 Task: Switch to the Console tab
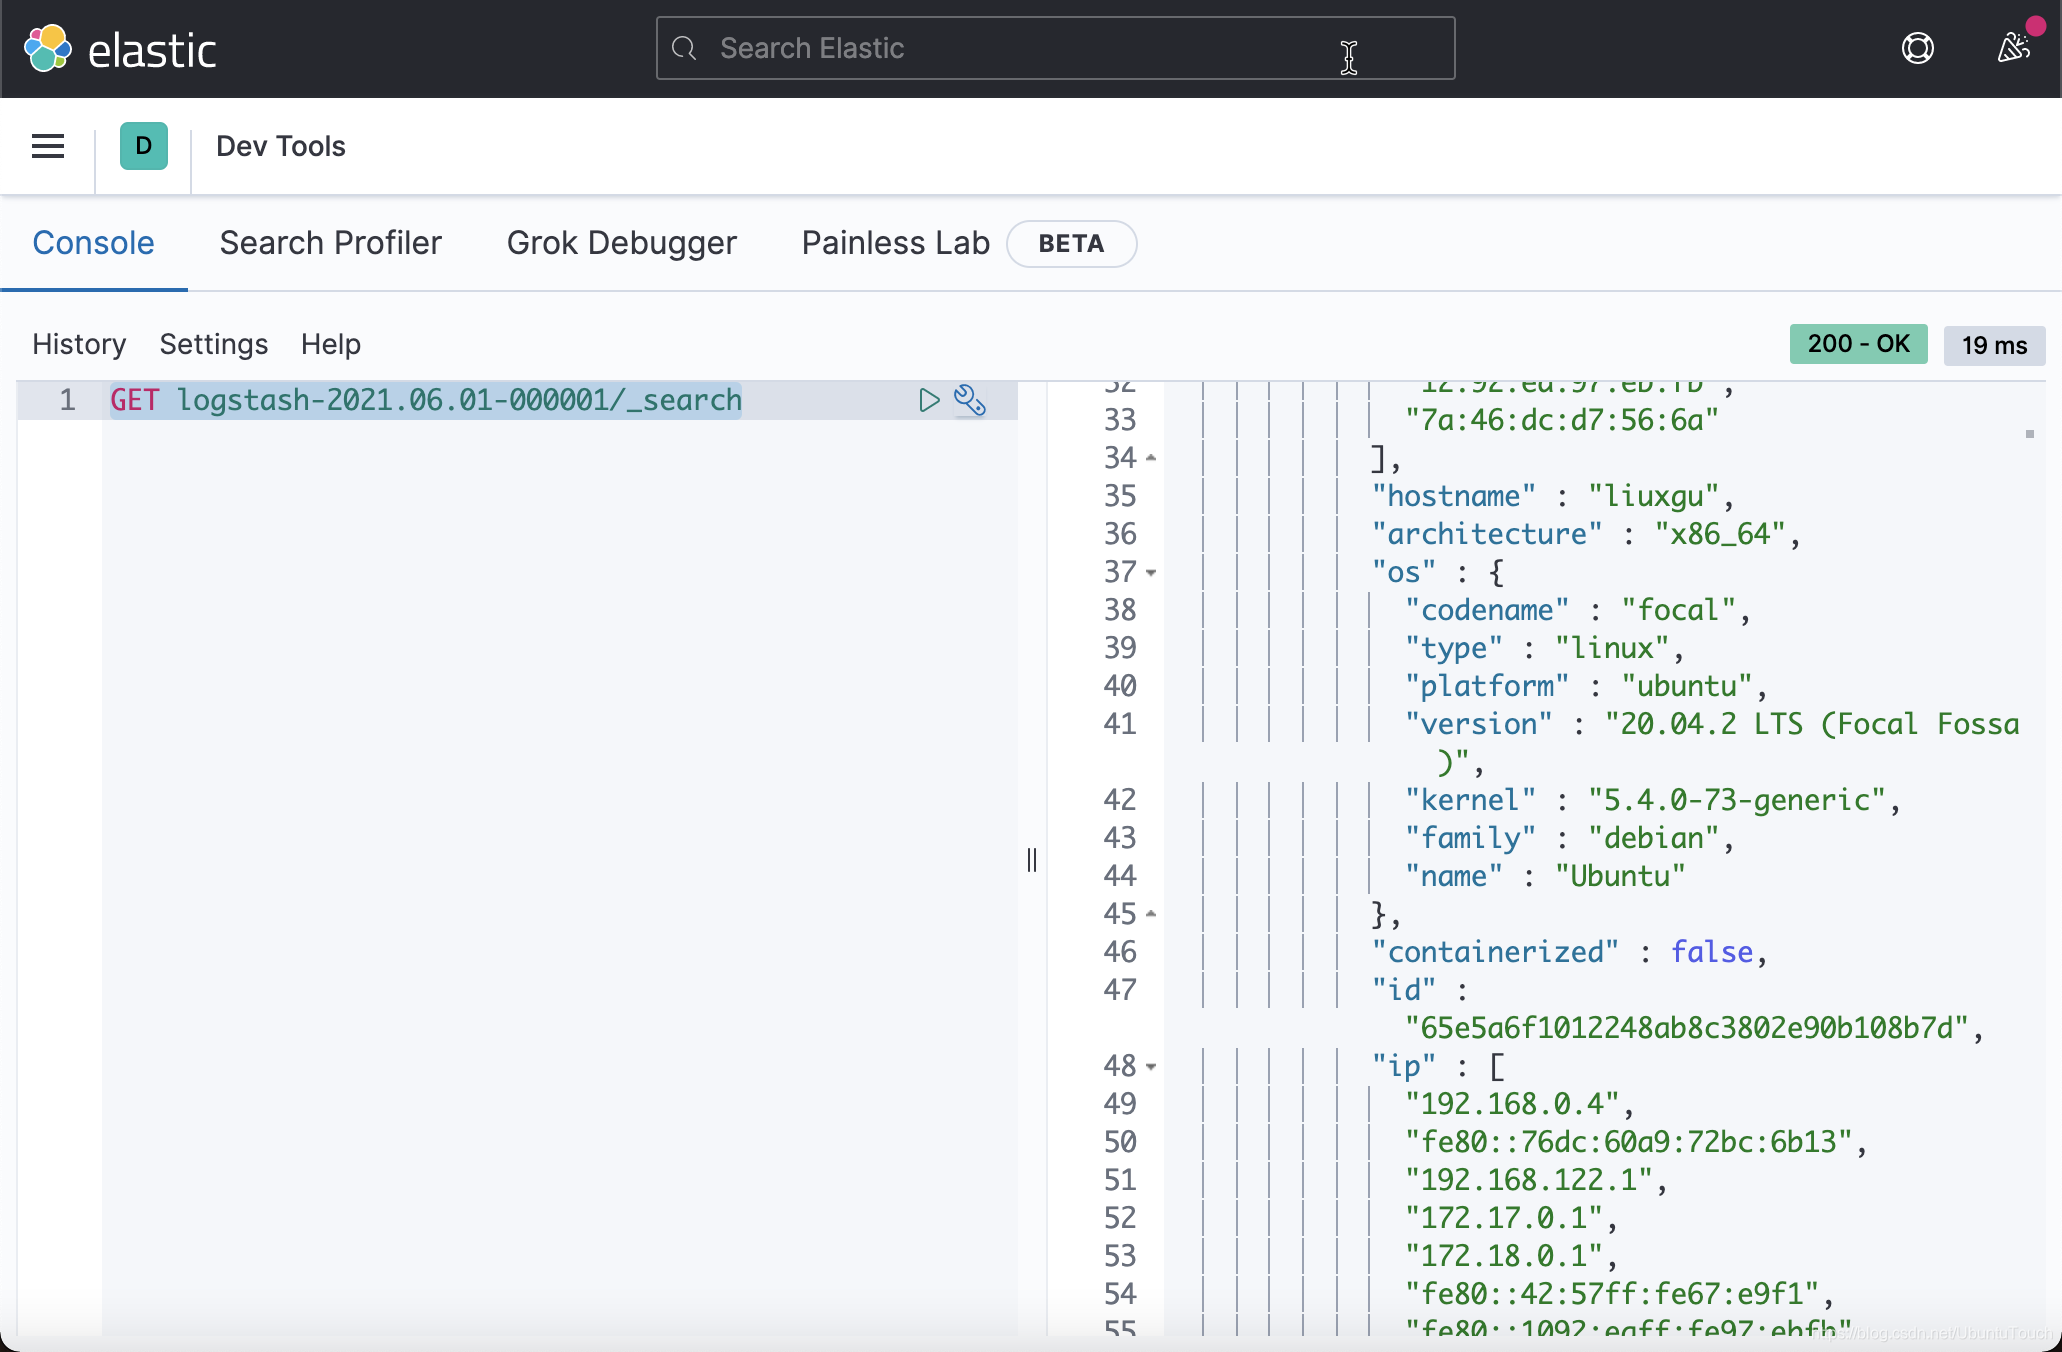[x=93, y=243]
